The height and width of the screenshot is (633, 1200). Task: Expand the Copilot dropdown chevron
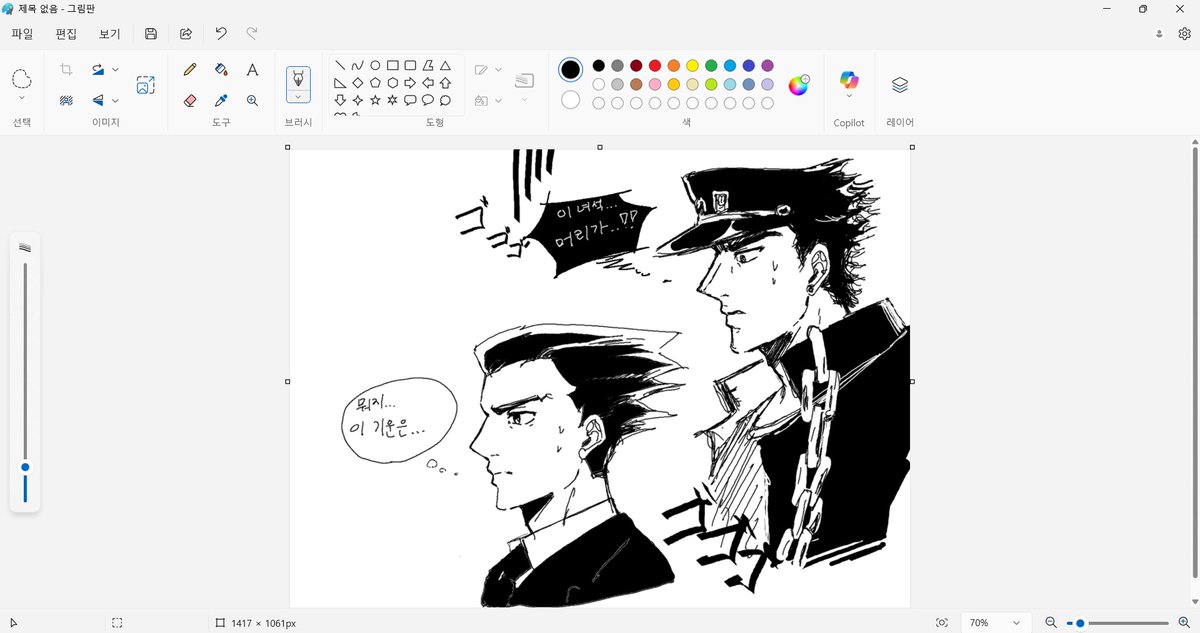coord(849,97)
